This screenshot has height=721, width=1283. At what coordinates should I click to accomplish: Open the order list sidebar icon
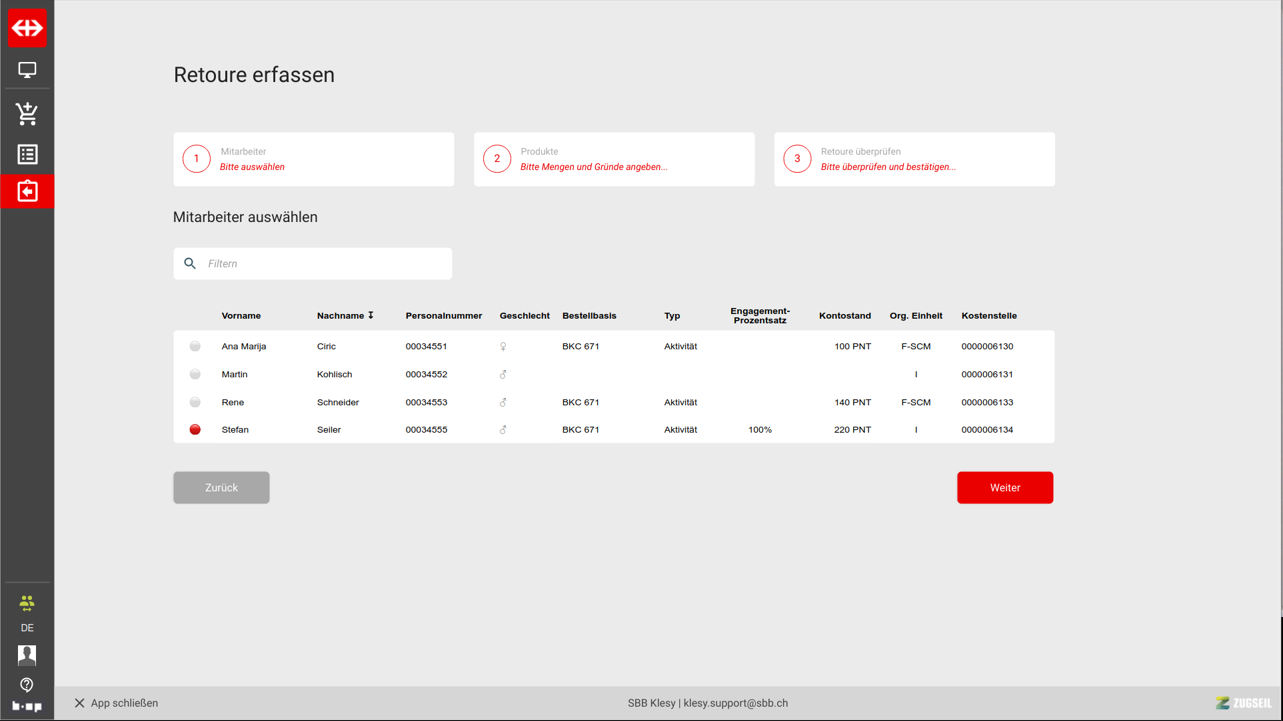pyautogui.click(x=27, y=154)
